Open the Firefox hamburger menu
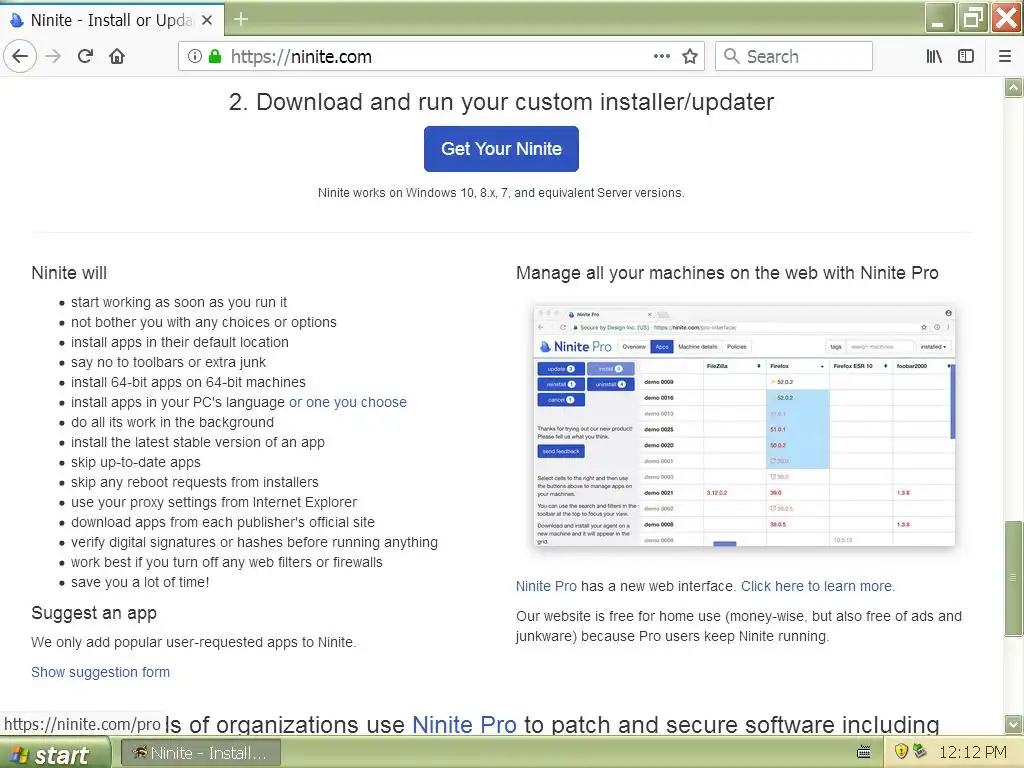Screen dimensions: 1024x768 [x=1004, y=56]
